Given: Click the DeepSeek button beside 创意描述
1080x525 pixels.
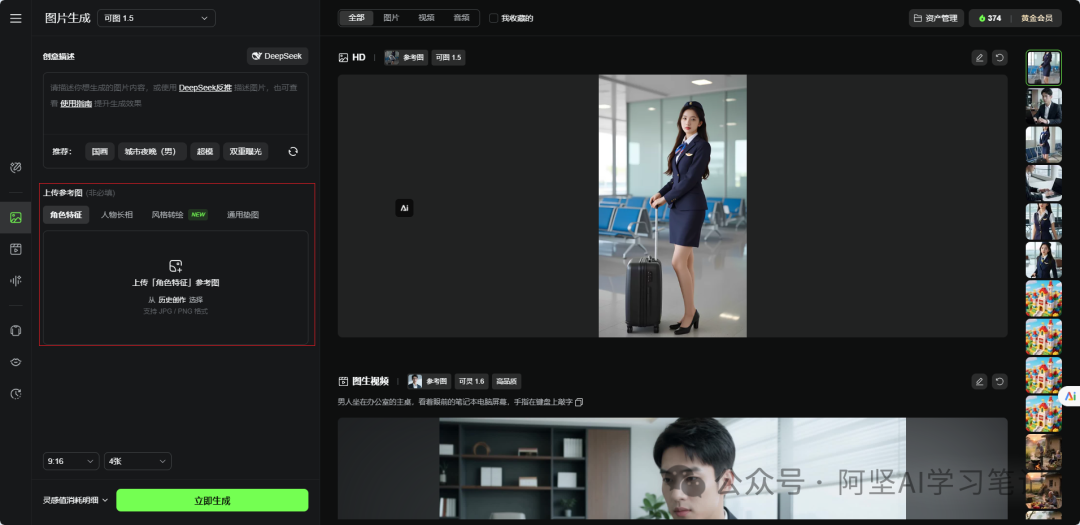Looking at the screenshot, I should click(x=278, y=56).
